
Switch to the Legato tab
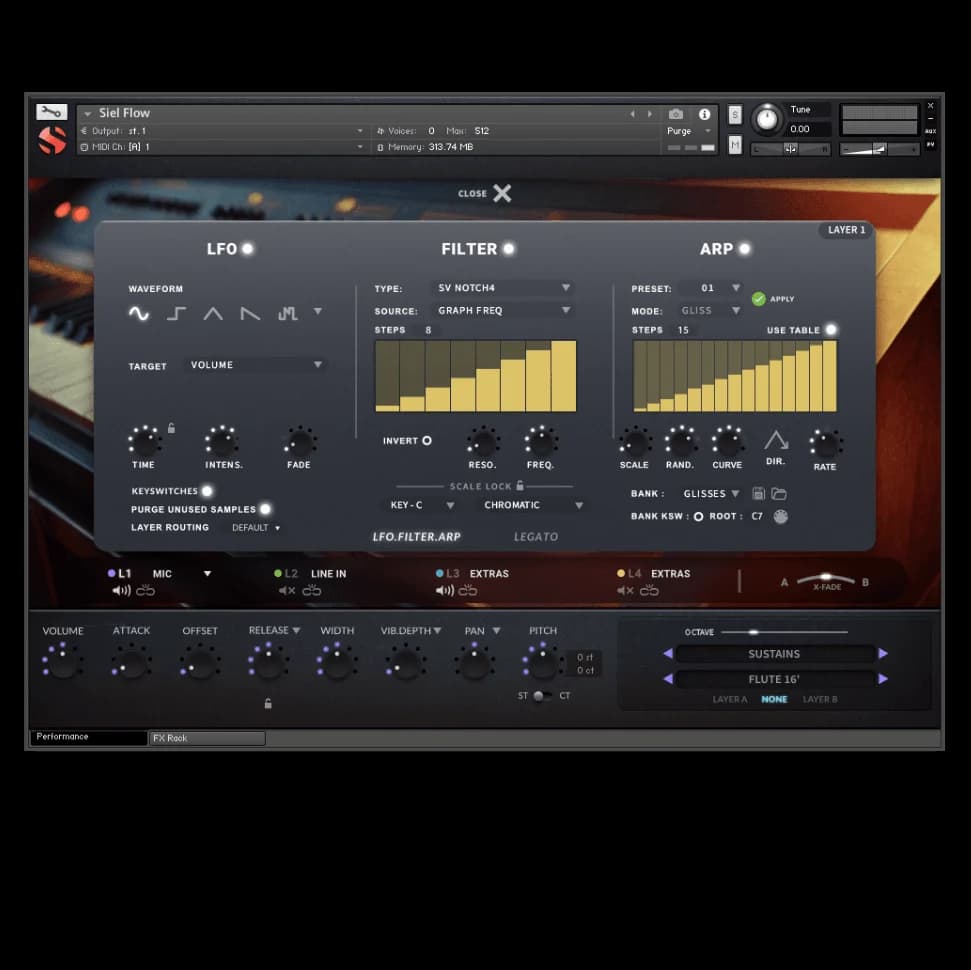click(x=536, y=537)
